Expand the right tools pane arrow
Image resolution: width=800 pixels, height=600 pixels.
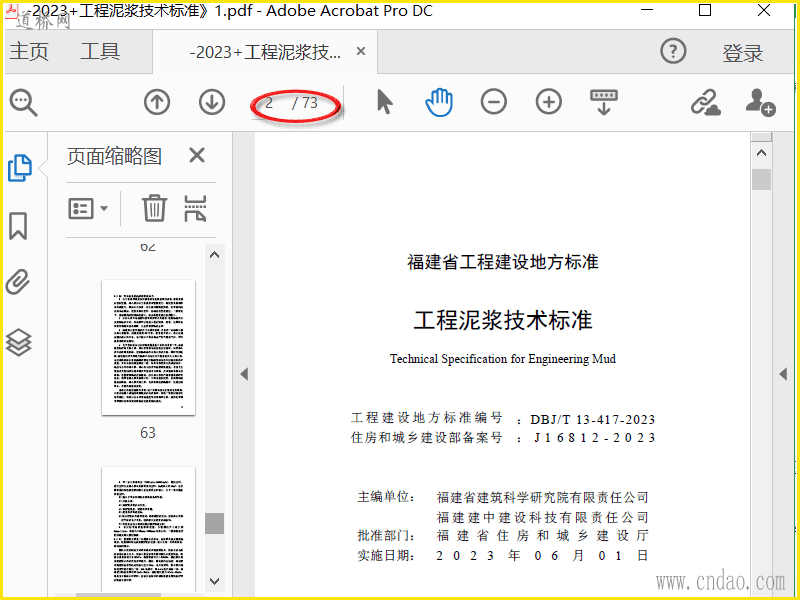pos(783,374)
